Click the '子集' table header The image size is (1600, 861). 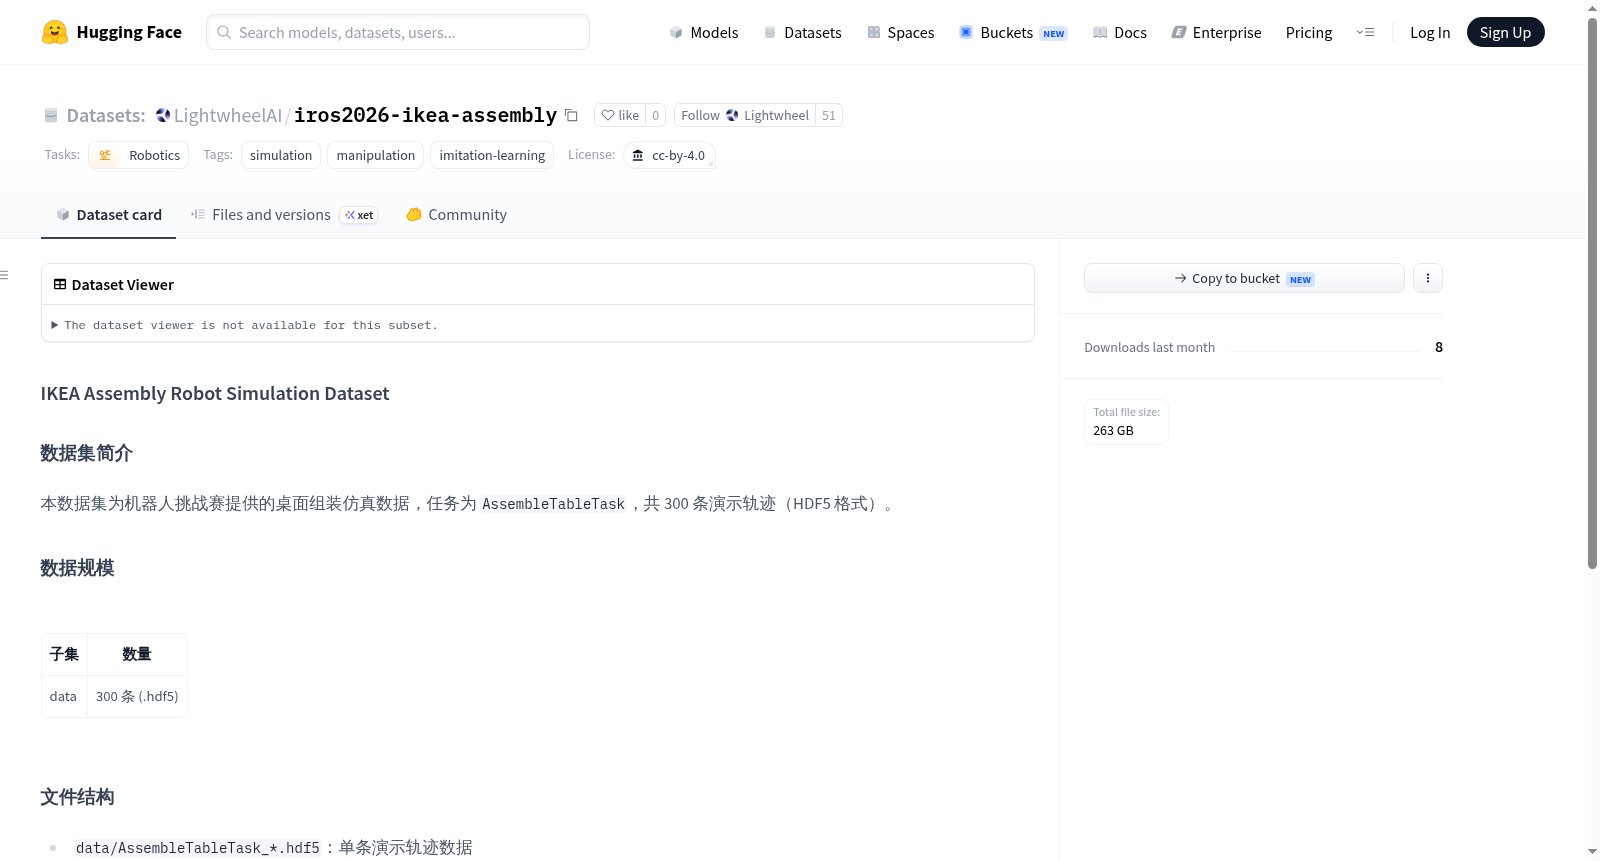click(64, 654)
